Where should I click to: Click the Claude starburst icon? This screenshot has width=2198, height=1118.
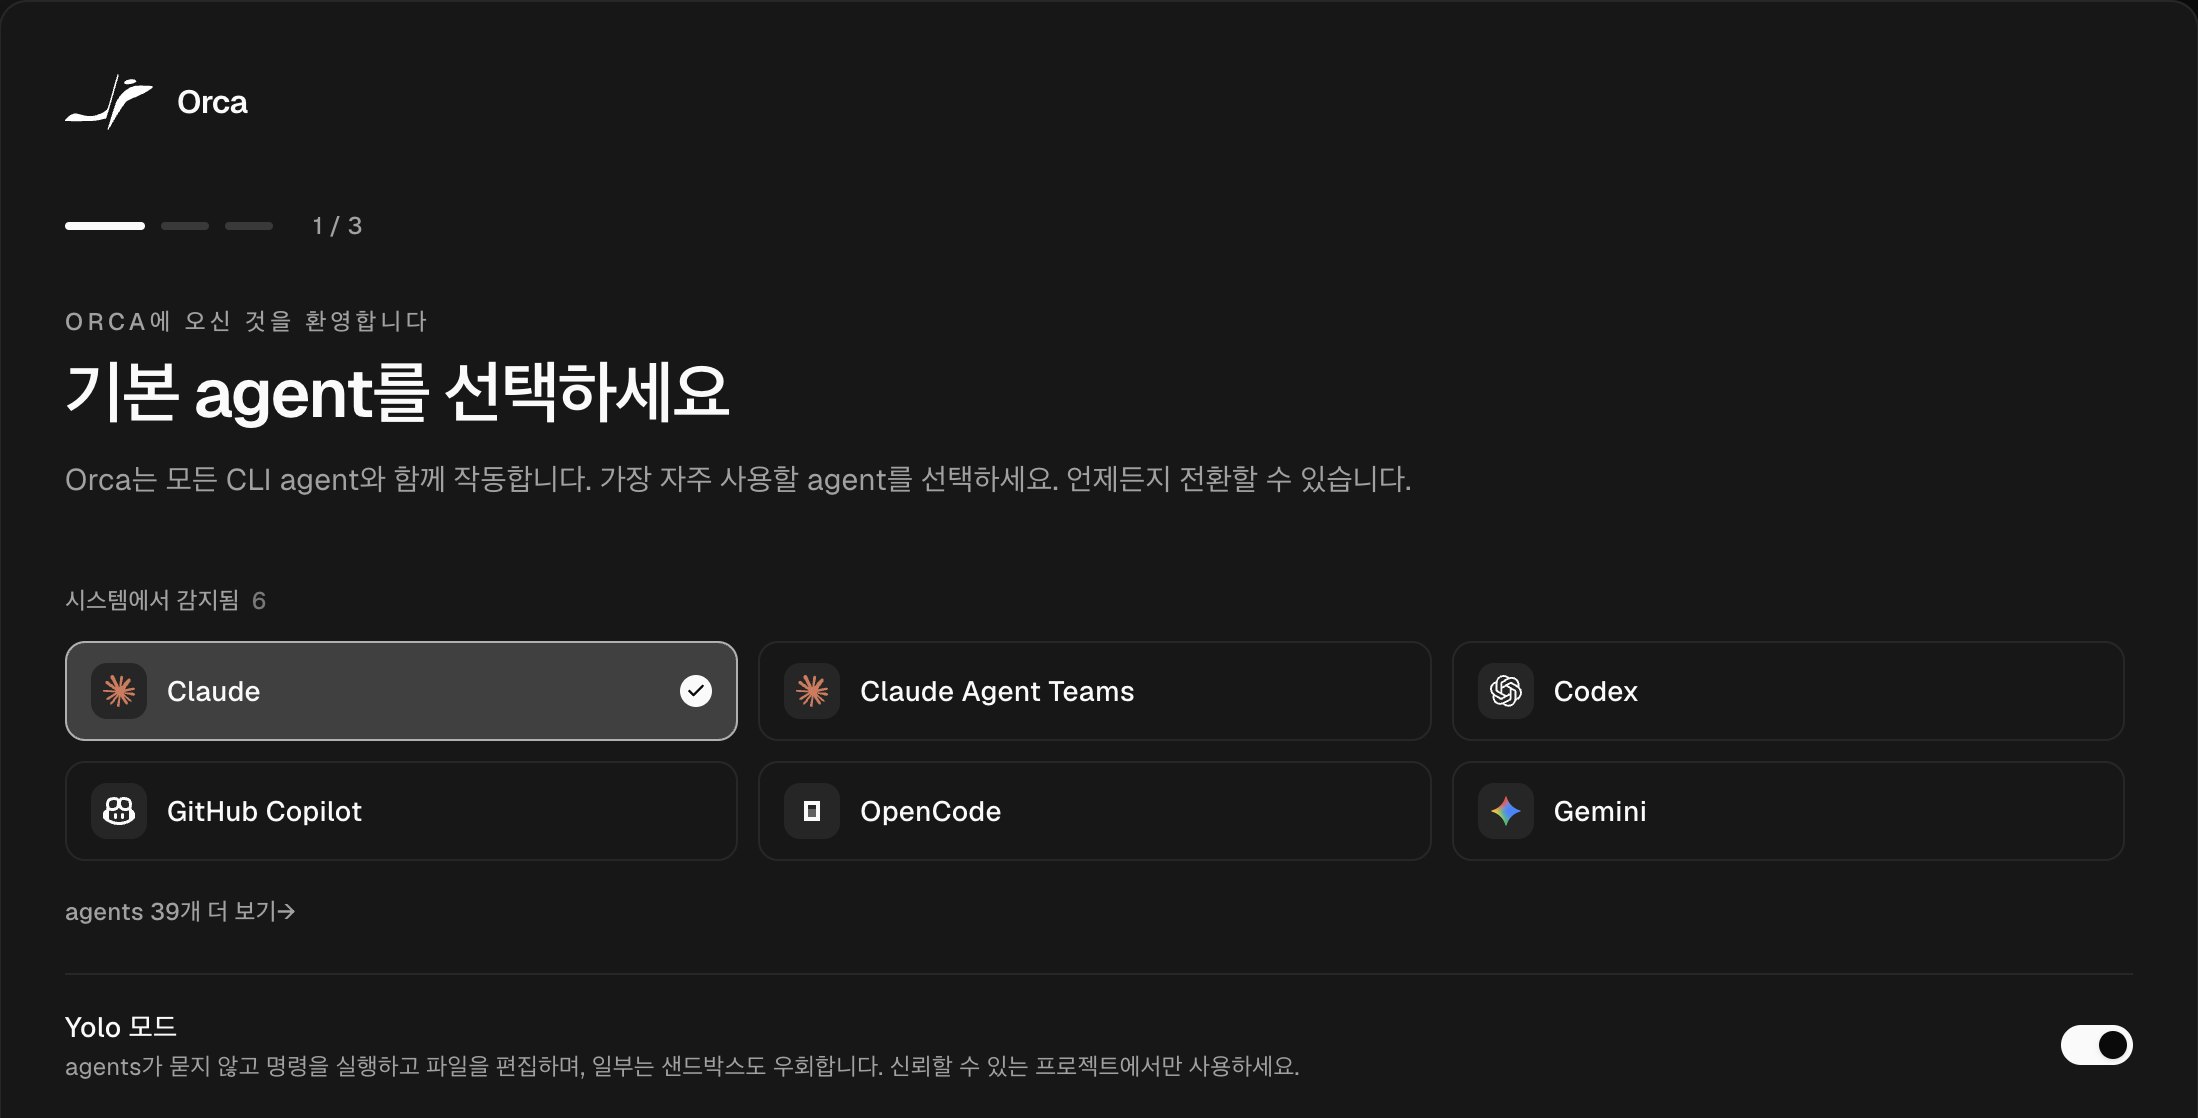(119, 691)
